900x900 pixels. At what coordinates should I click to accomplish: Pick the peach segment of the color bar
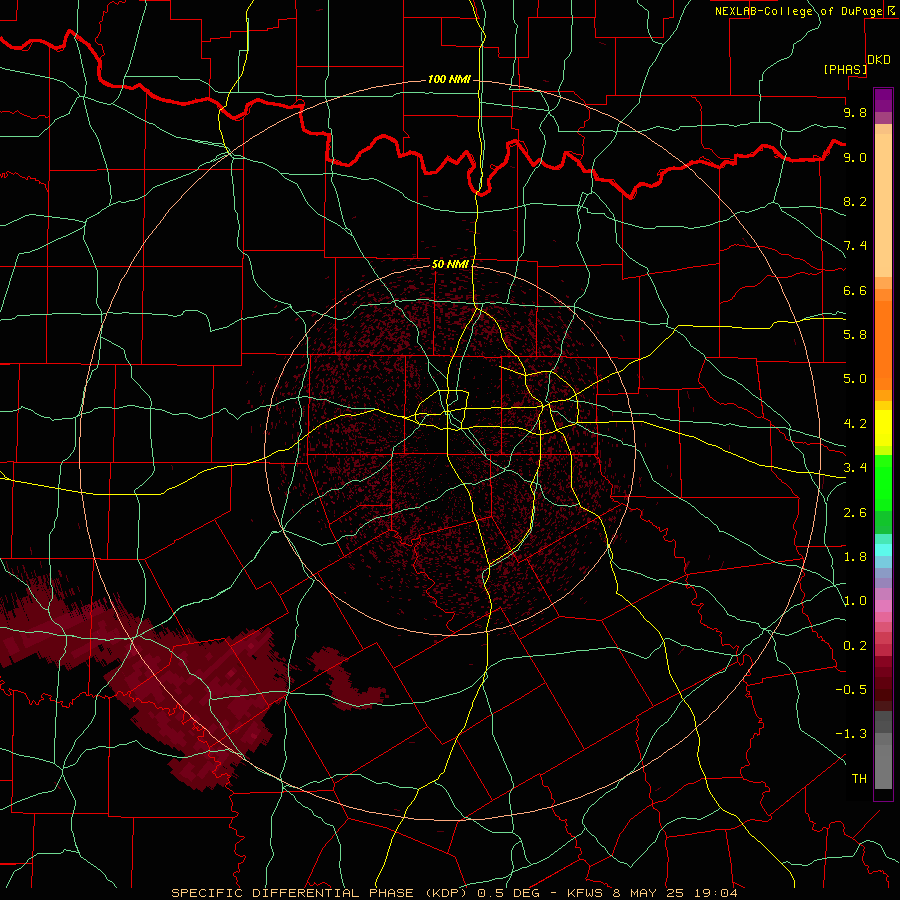883,205
